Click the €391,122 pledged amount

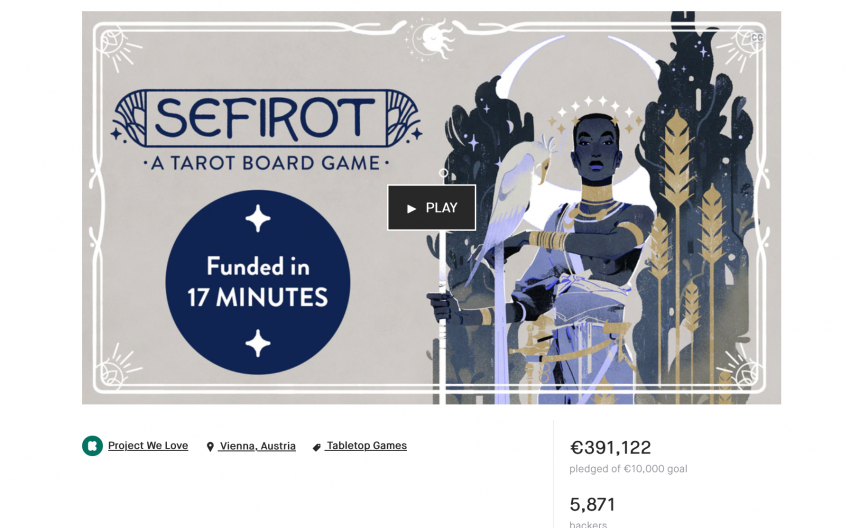(610, 448)
